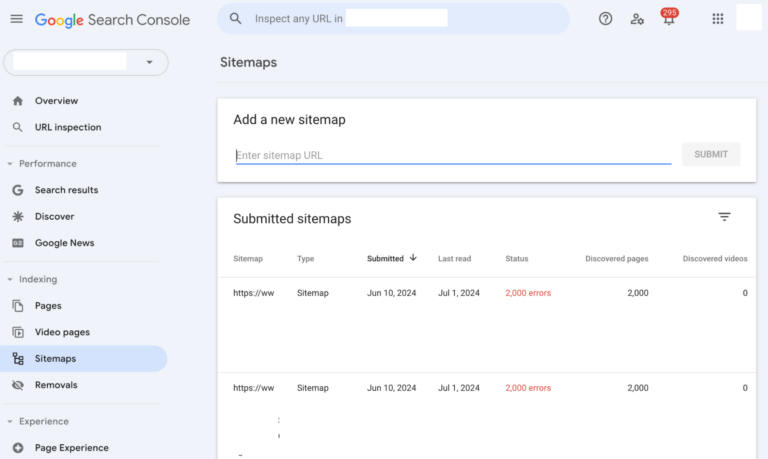Viewport: 768px width, 459px height.
Task: Click the Sitemaps tree icon
Action: pos(18,359)
